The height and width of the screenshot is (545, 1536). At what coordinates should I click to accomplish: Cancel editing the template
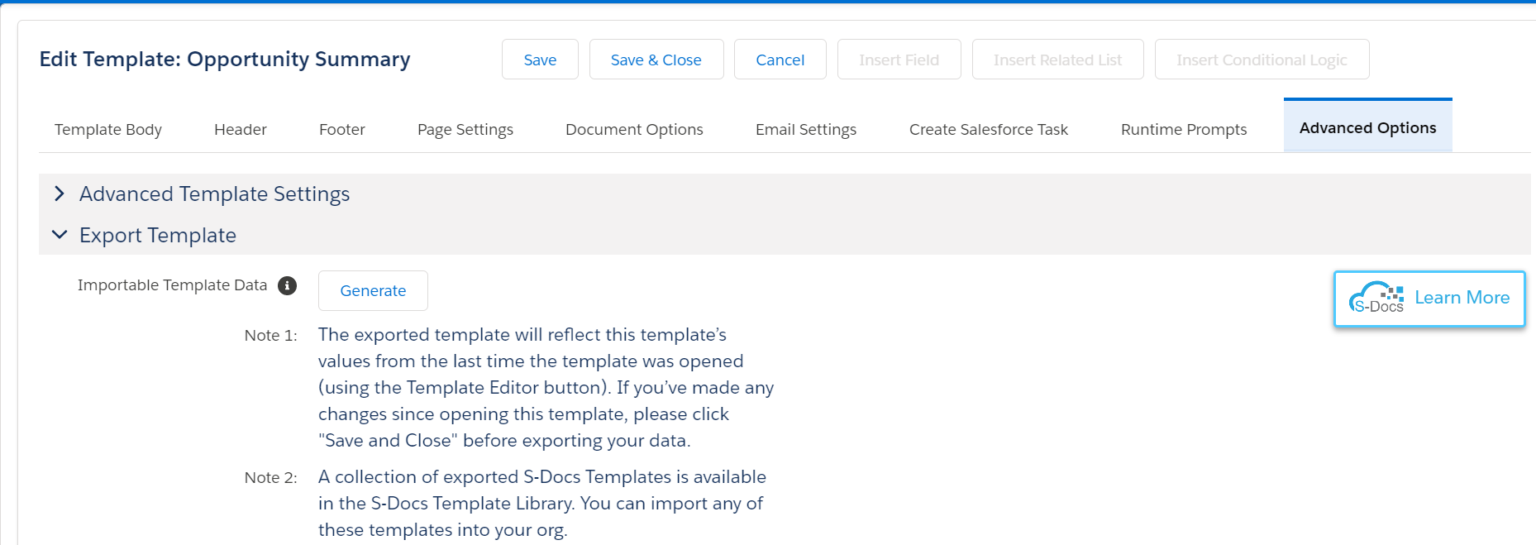pos(780,60)
